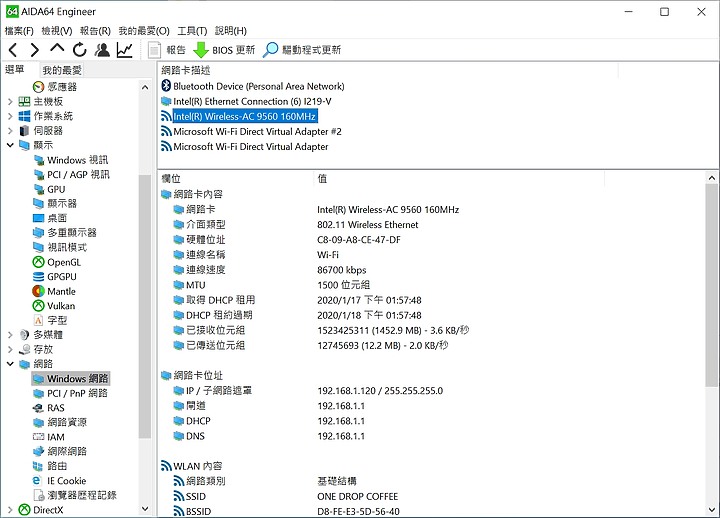Select the Windows 視訊 tree item
The image size is (720, 518).
click(x=71, y=160)
